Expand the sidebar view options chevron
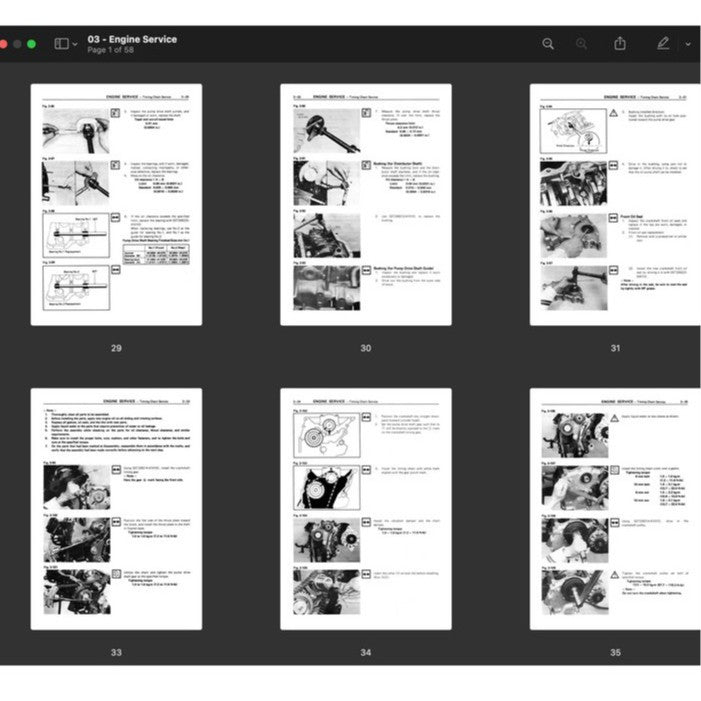Viewport: 701px width, 701px height. tap(75, 44)
